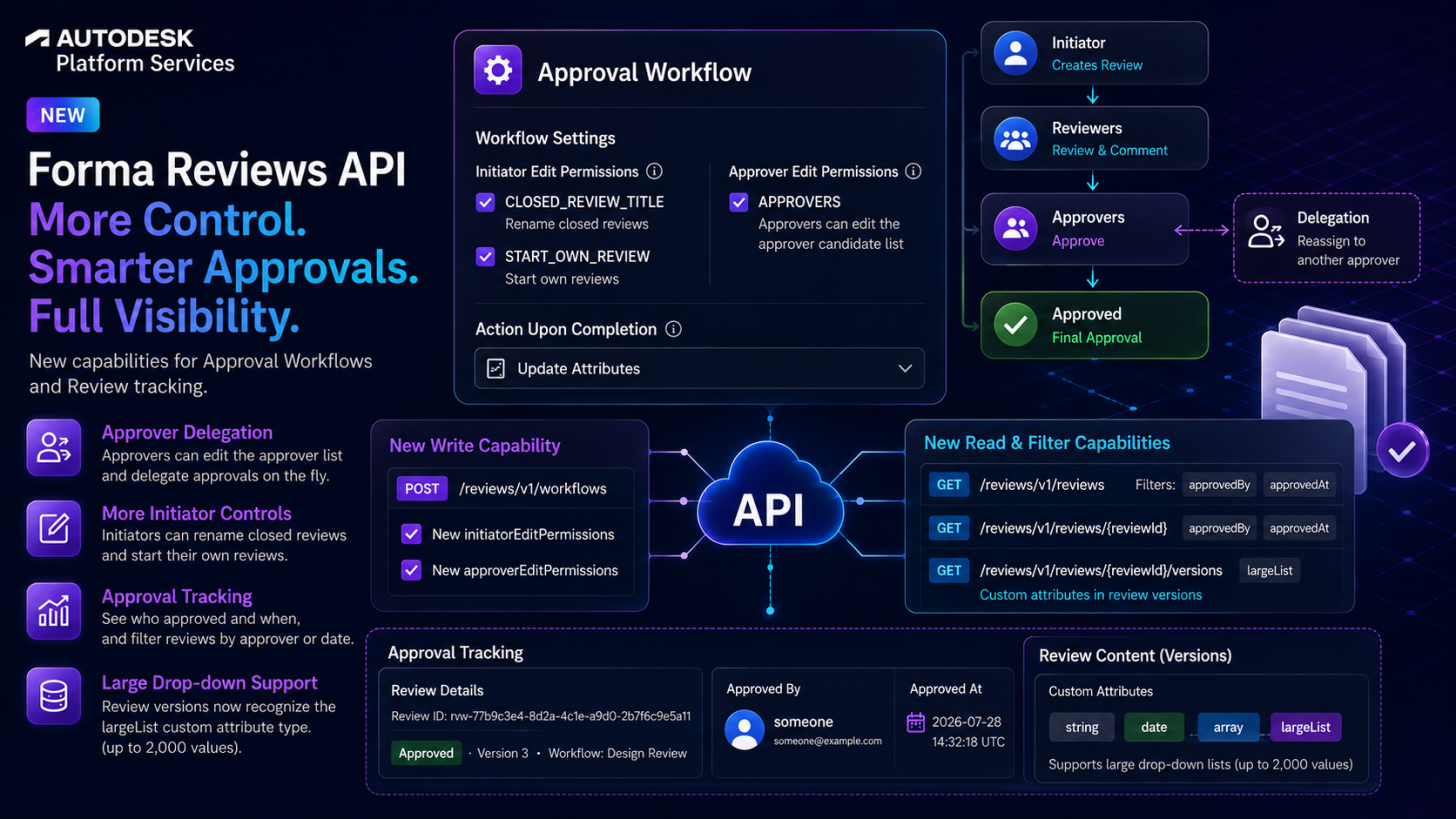Click Custom attributes in review versions link
The height and width of the screenshot is (819, 1456).
point(1091,595)
